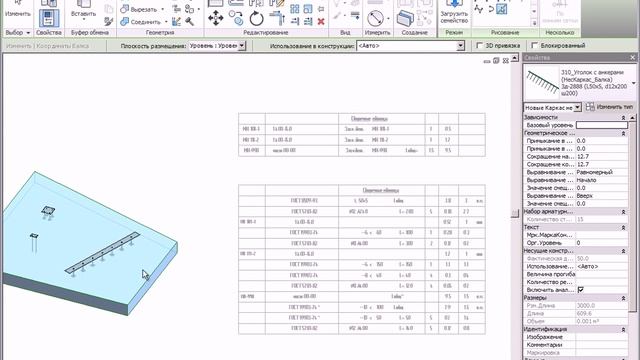Click the Split Element icon in the Geometry panel
The width and height of the screenshot is (640, 360).
(176, 9)
